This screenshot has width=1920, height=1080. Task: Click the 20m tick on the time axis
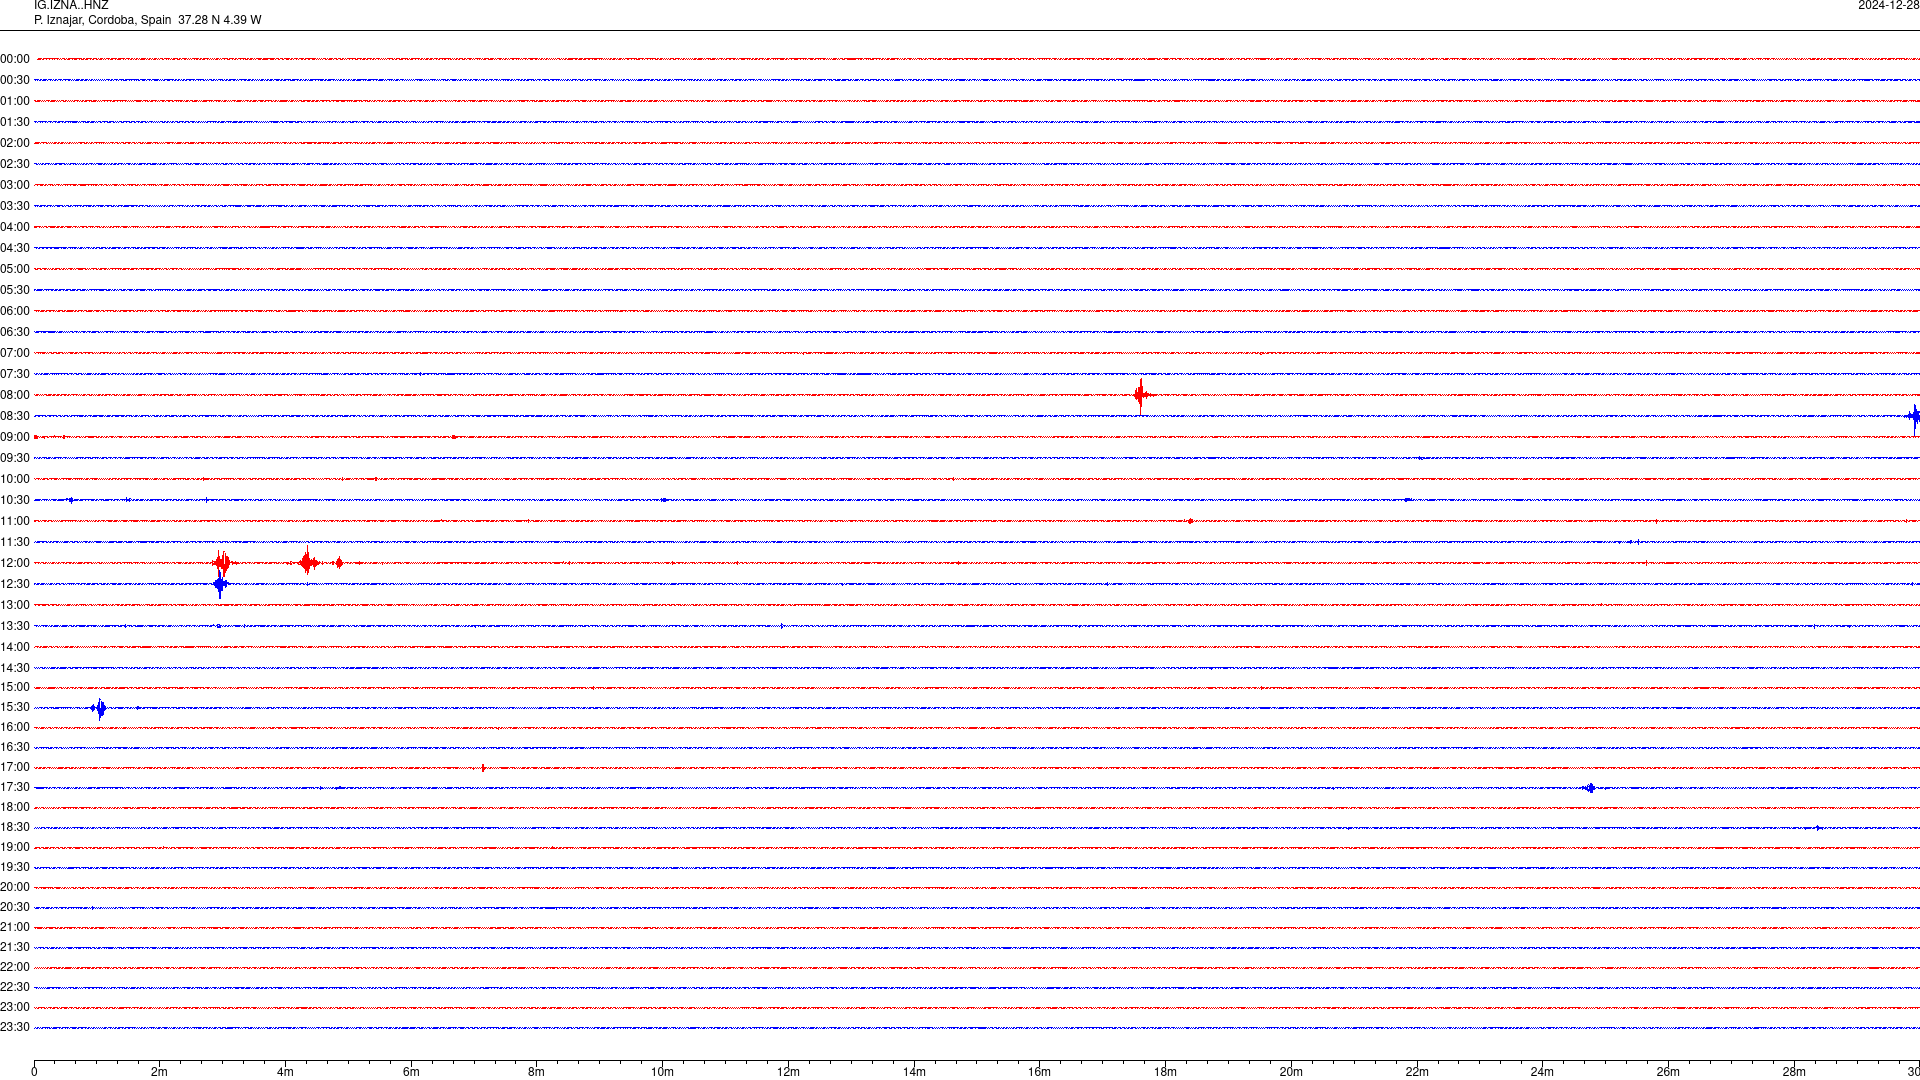(x=1291, y=1072)
